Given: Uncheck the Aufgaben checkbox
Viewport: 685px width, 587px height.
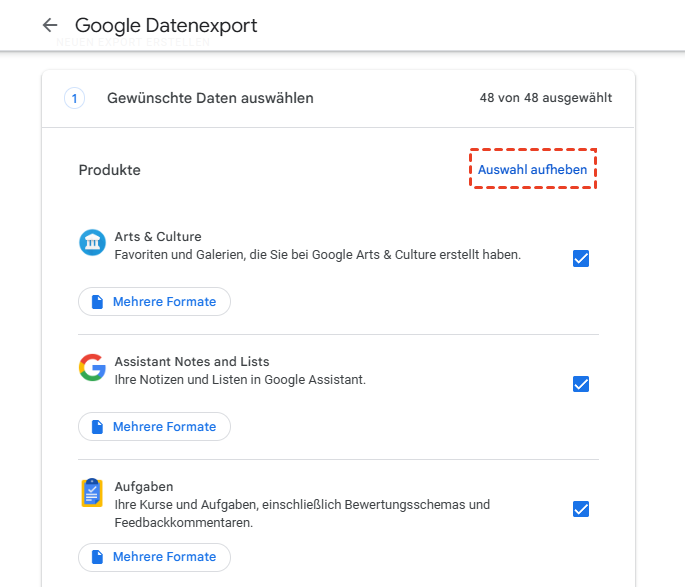Looking at the screenshot, I should pos(581,509).
